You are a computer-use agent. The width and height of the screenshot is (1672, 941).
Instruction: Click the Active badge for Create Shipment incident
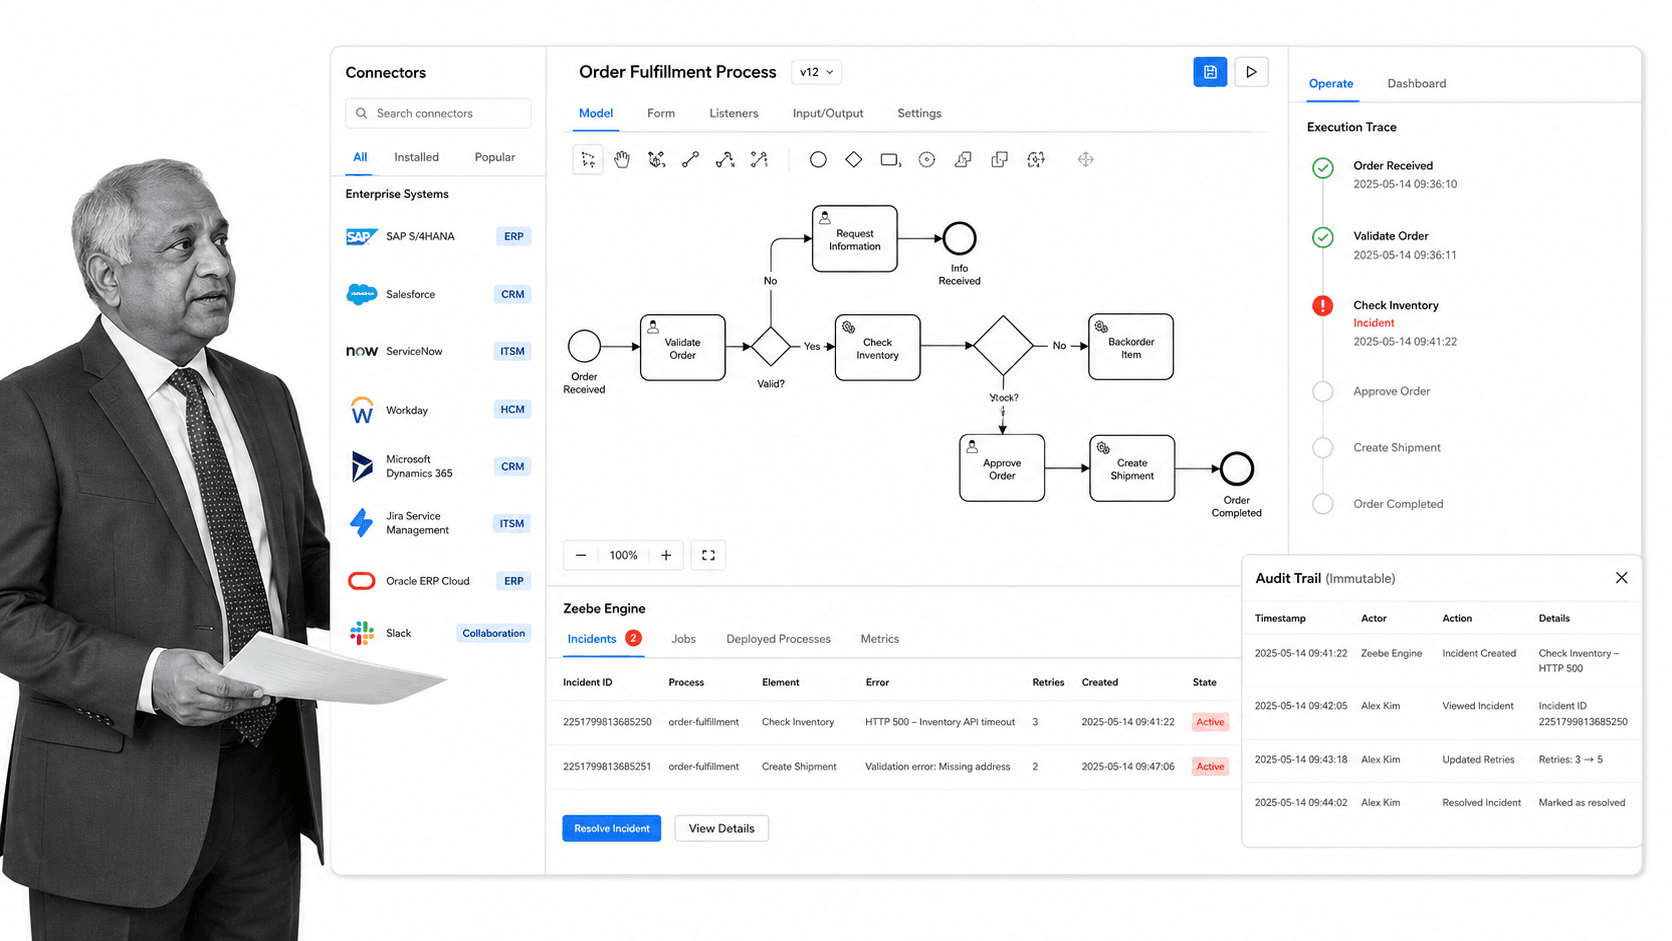pos(1210,767)
